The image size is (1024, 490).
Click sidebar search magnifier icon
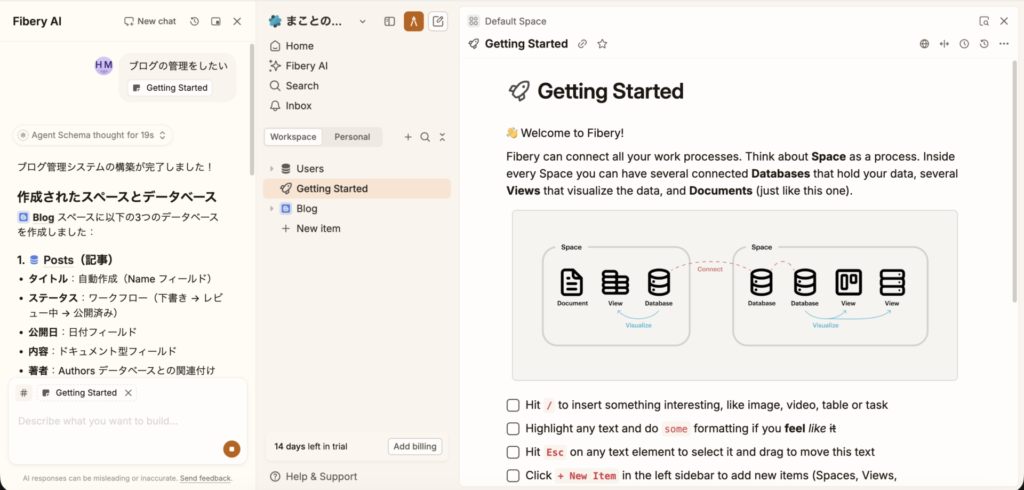pos(425,137)
